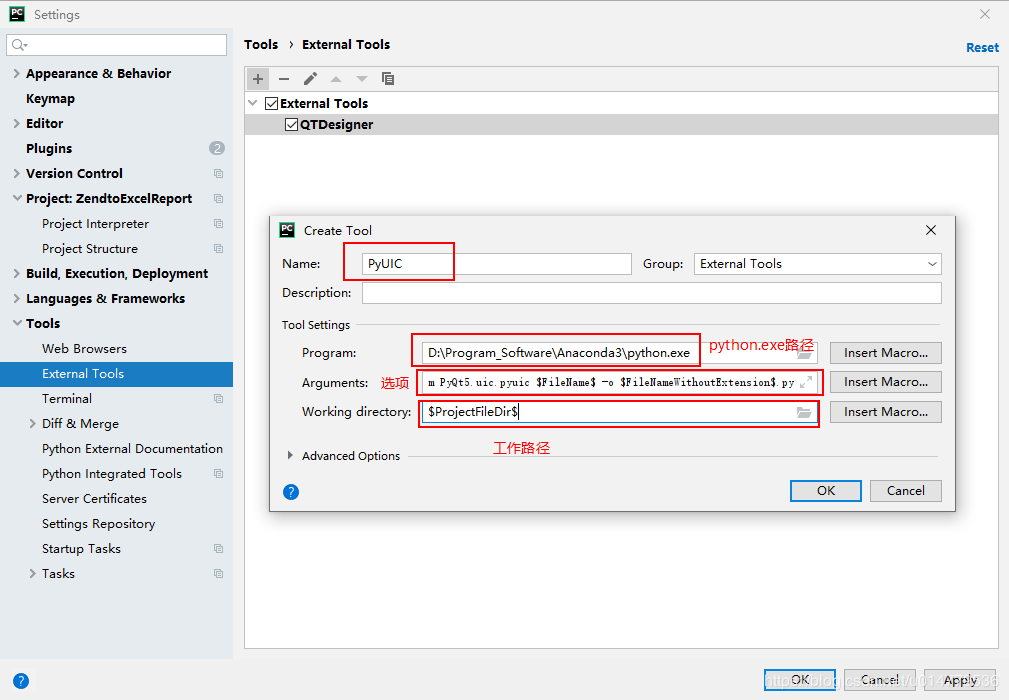The width and height of the screenshot is (1009, 700).
Task: Open Web Browsers settings page
Action: point(84,349)
